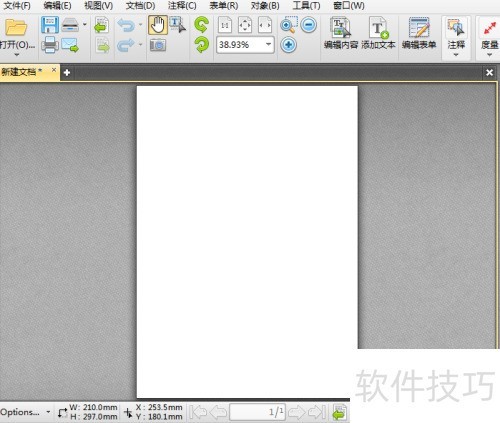Image resolution: width=500 pixels, height=423 pixels.
Task: Expand the 打开(O) dropdown arrow
Action: click(17, 55)
